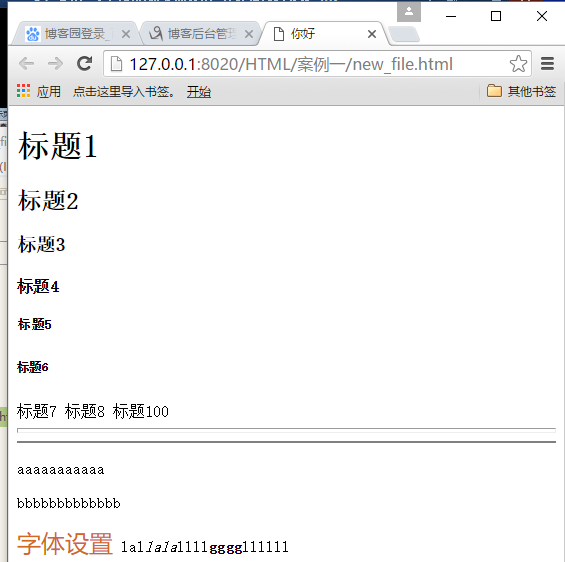Viewport: 565px width, 562px height.
Task: Click the bbbbbbbbbbbbb paragraph
Action: point(68,503)
